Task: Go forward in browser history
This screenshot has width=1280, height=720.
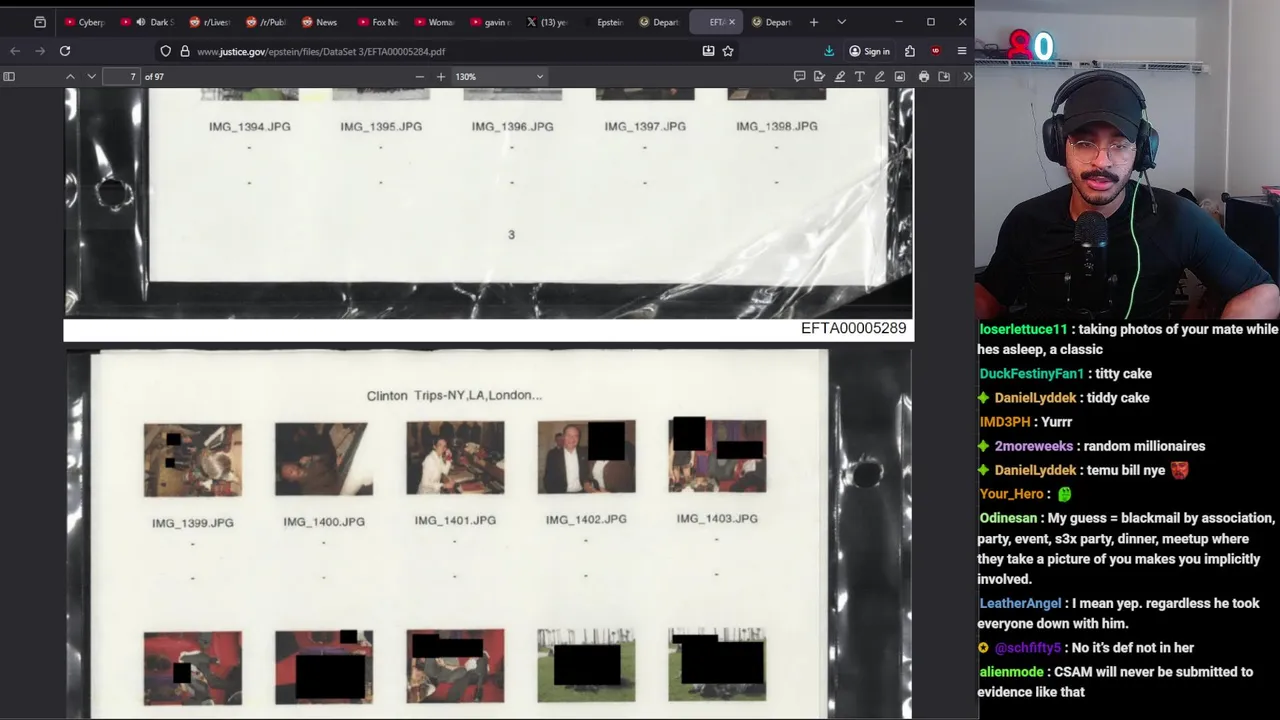Action: point(40,51)
